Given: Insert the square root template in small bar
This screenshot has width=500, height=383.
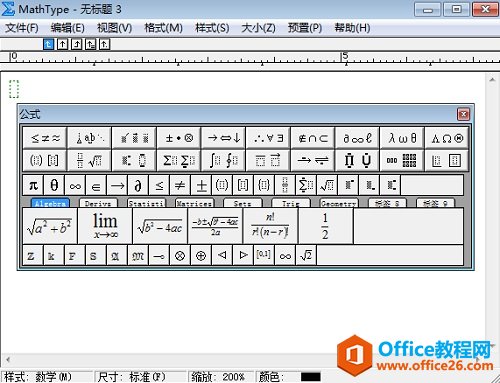Looking at the screenshot, I should coord(327,185).
